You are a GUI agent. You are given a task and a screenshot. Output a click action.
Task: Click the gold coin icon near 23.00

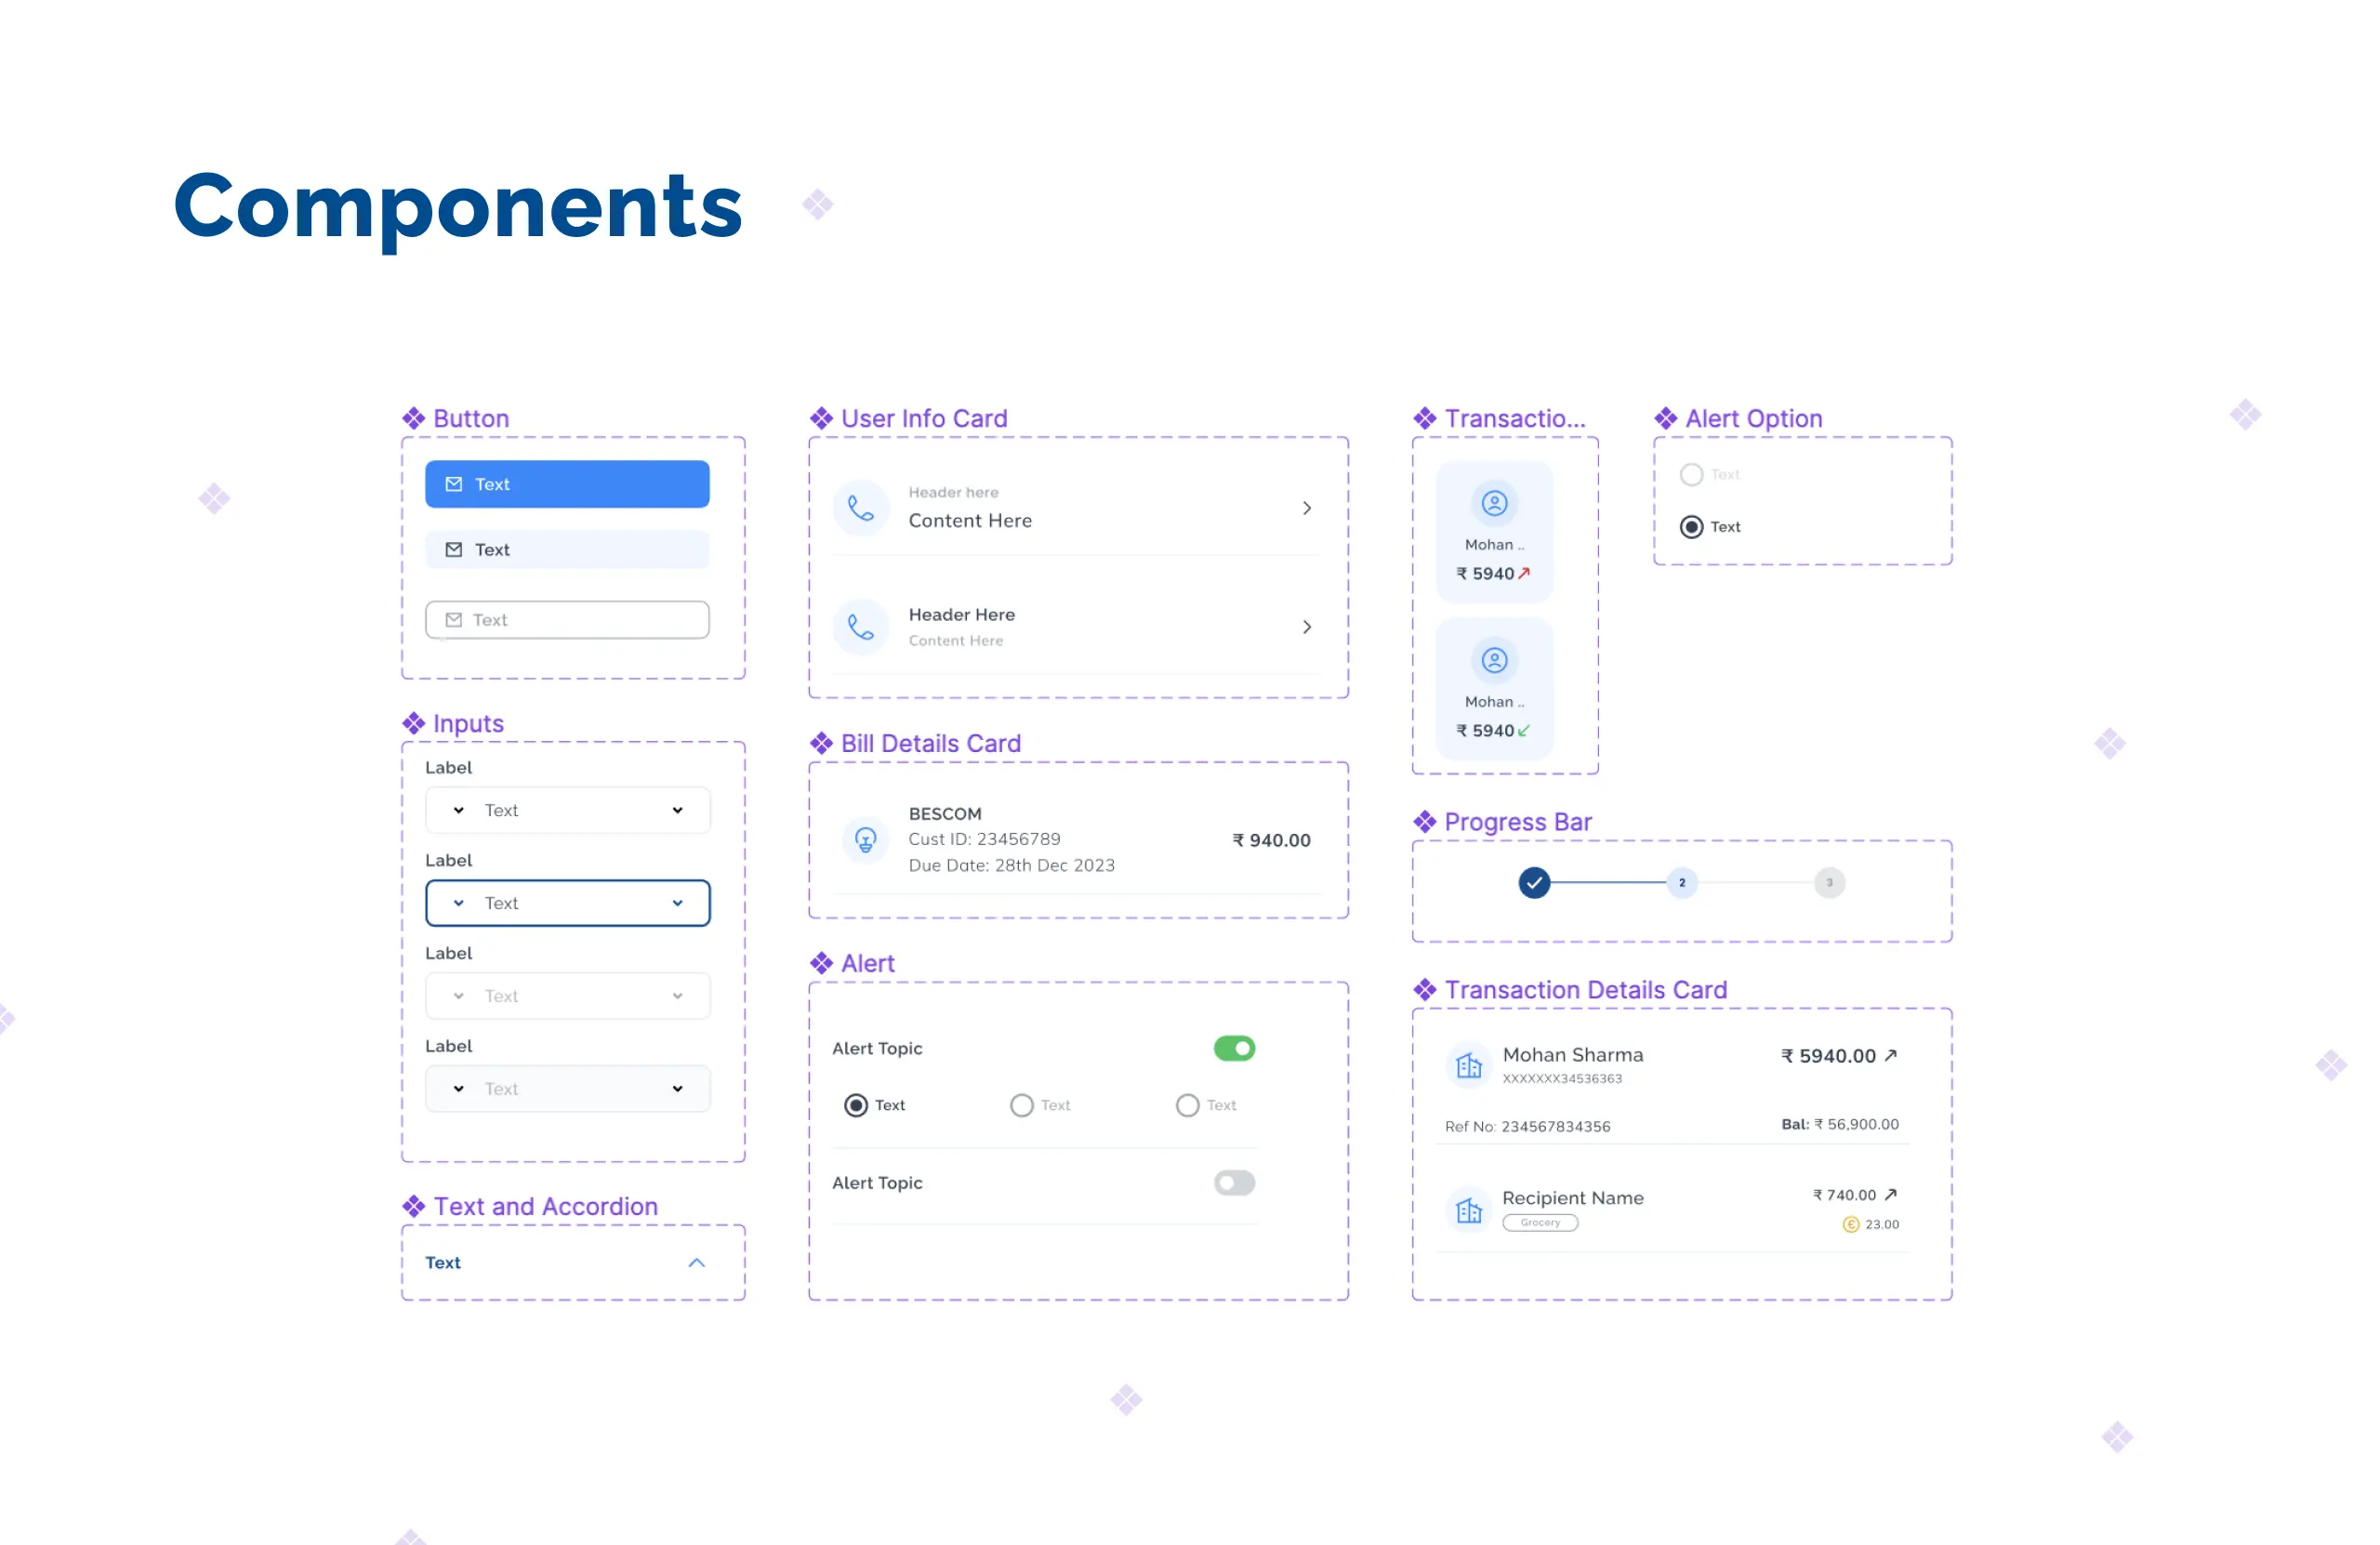pos(1852,1224)
